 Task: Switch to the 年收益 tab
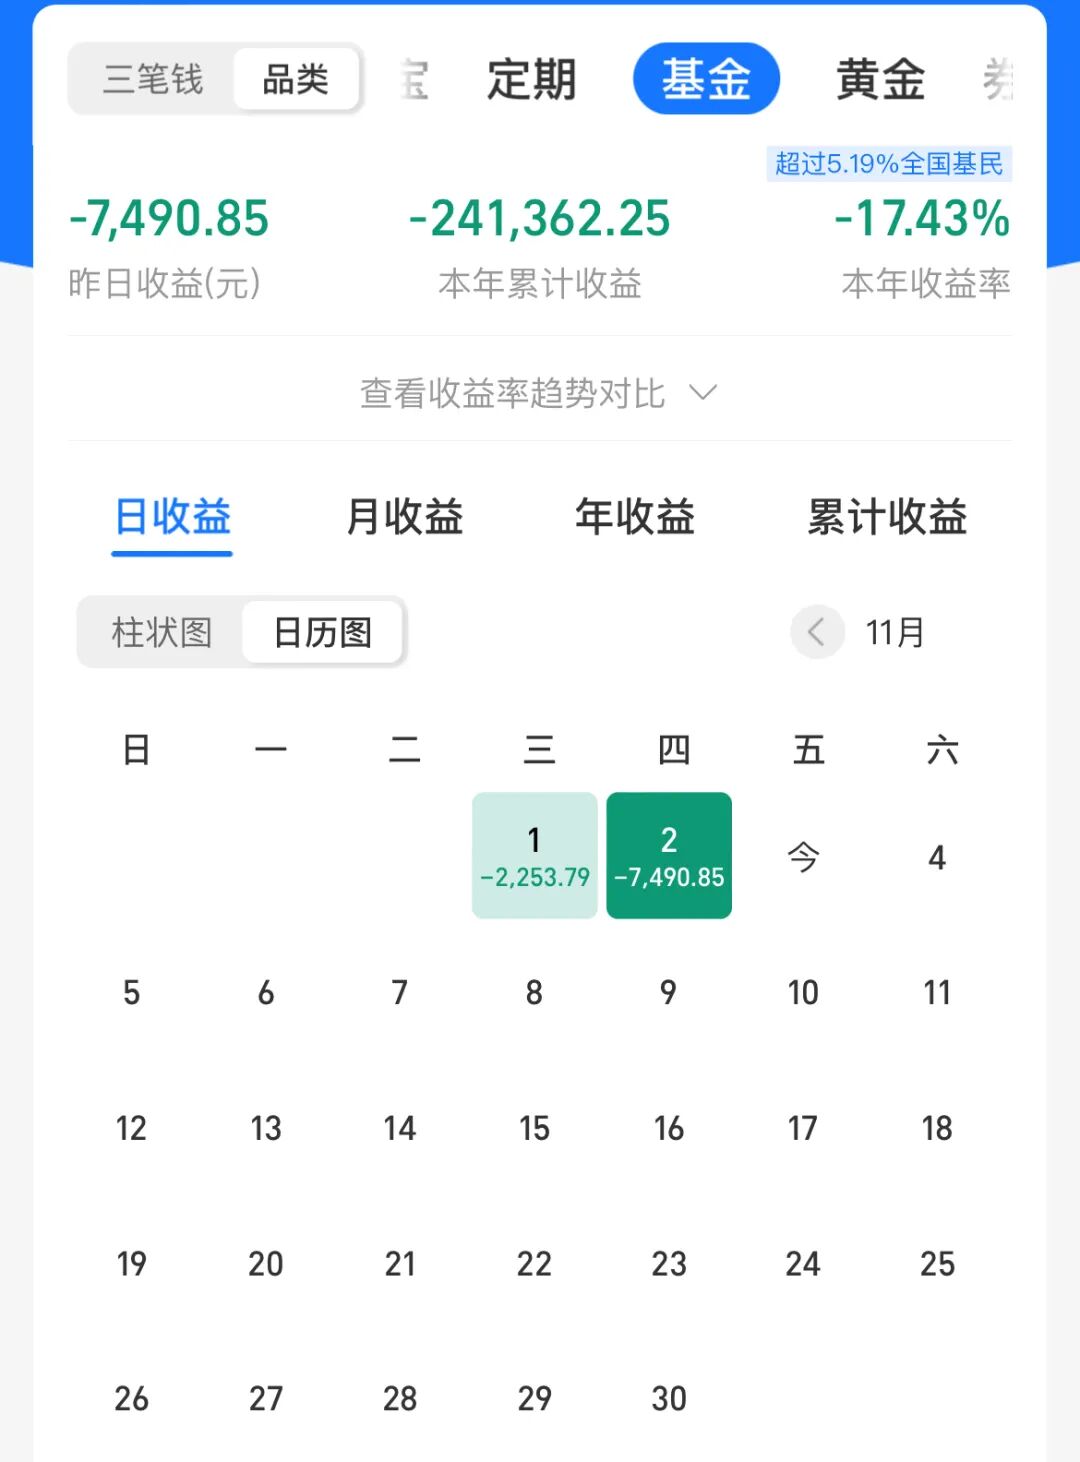tap(635, 518)
